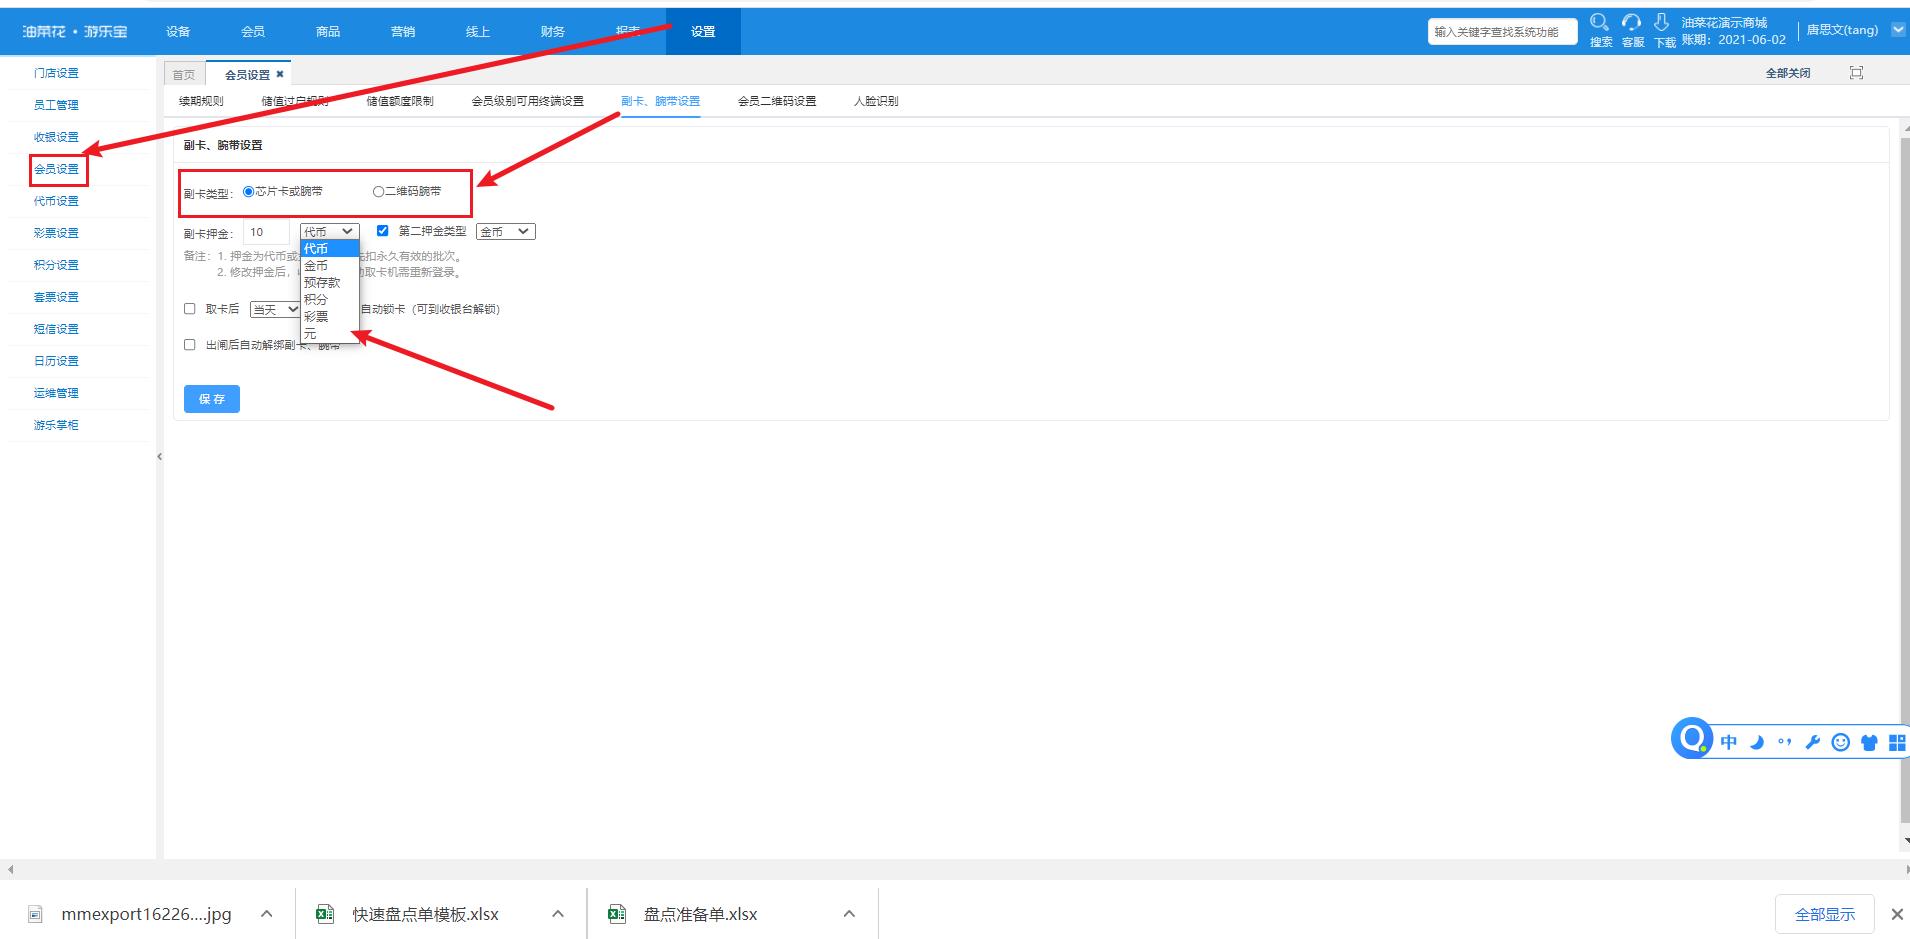
Task: Open the 副卡押金 currency type dropdown
Action: [x=329, y=232]
